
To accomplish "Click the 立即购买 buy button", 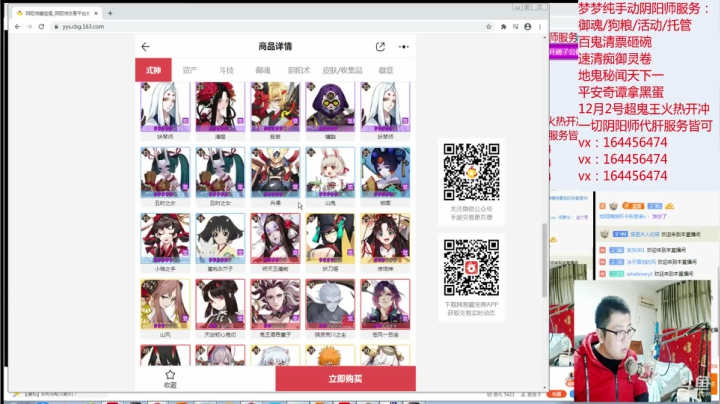I will point(345,379).
